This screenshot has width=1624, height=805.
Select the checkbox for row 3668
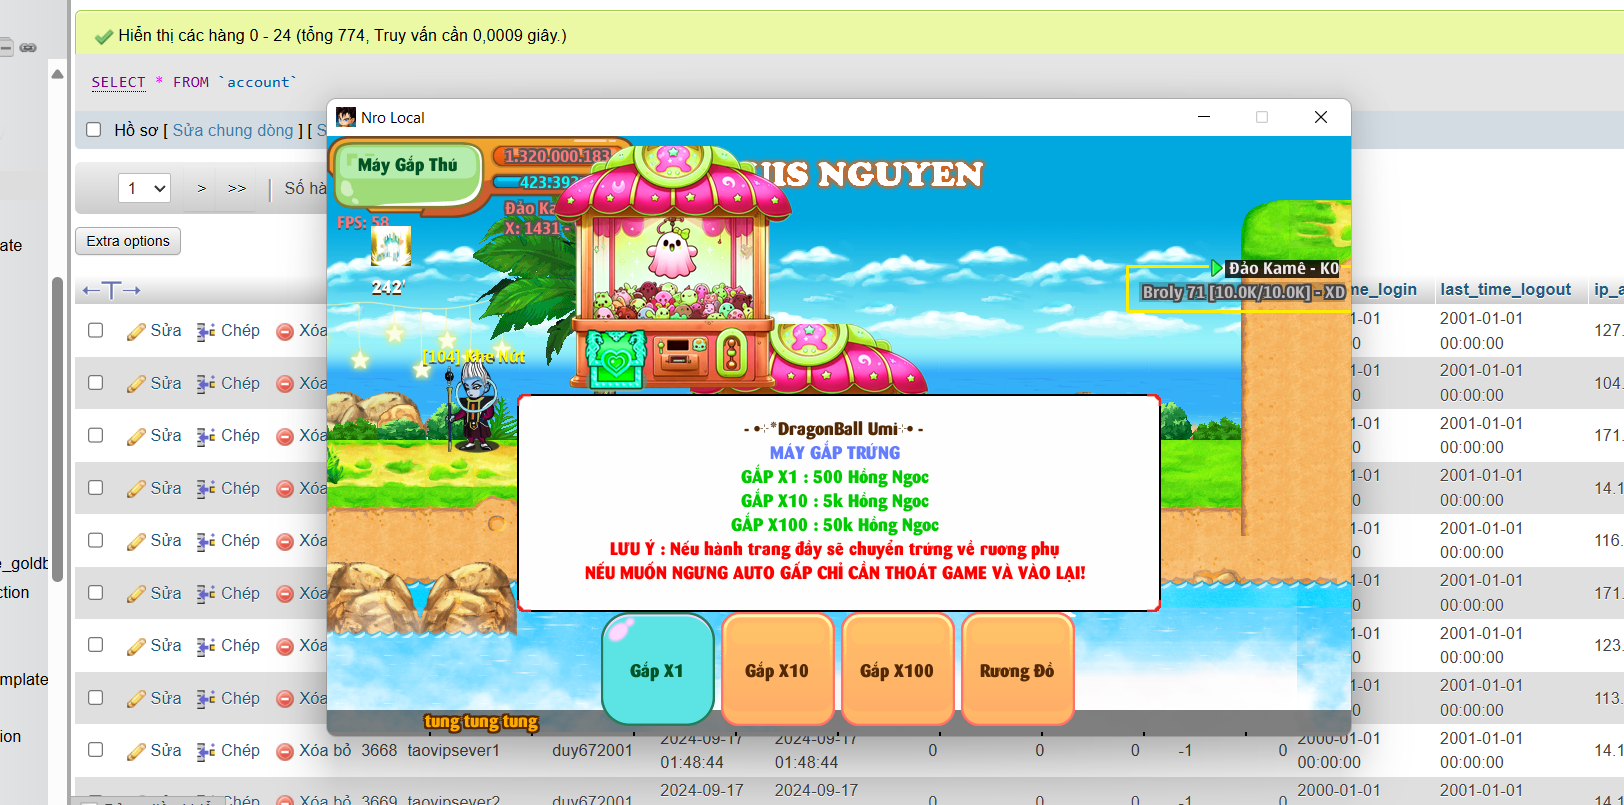tap(96, 750)
